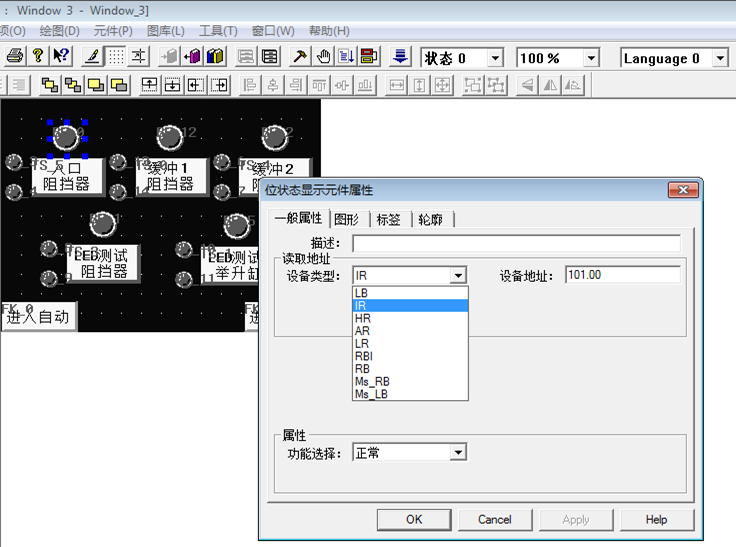The height and width of the screenshot is (547, 736).
Task: Click the yellow question mark help icon
Action: click(x=38, y=57)
